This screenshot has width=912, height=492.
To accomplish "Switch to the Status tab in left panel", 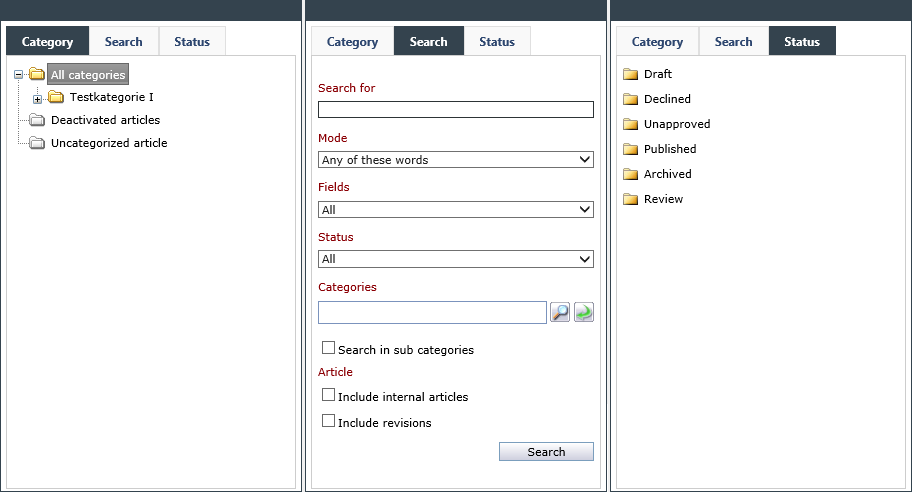I will (192, 41).
